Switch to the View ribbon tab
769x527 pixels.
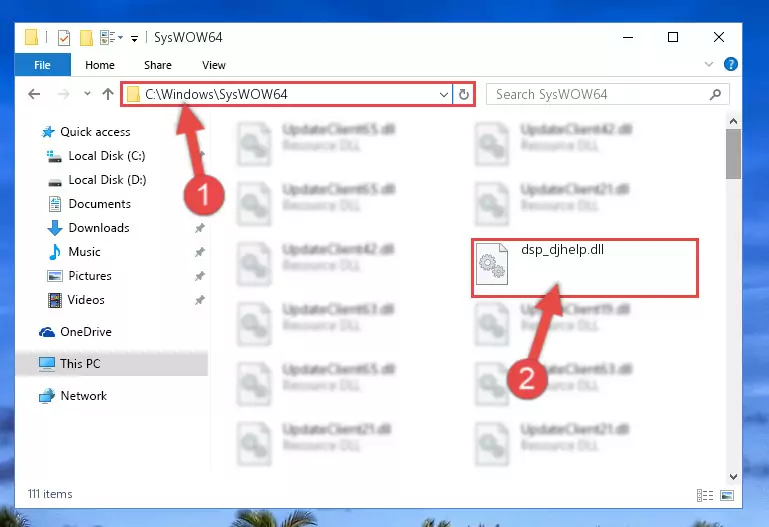(x=214, y=65)
